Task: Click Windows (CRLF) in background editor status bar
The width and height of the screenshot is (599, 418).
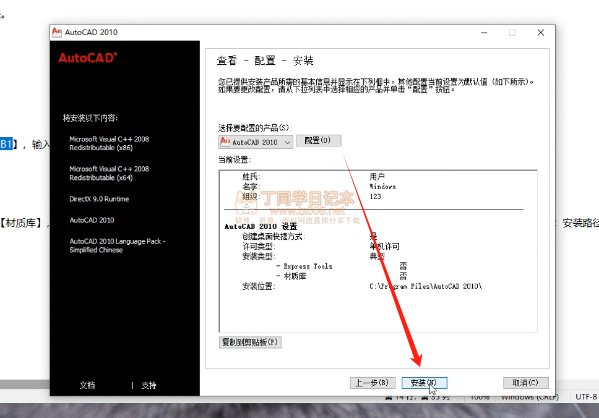Action: [x=529, y=397]
